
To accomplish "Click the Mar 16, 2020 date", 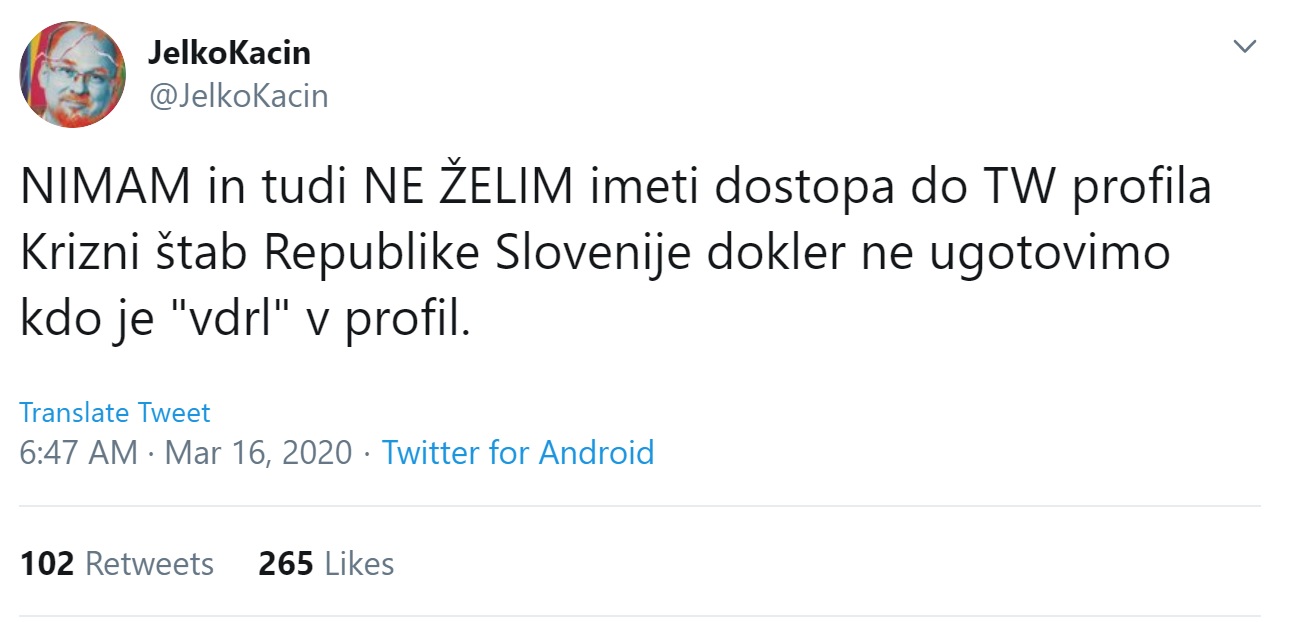I will (x=258, y=452).
